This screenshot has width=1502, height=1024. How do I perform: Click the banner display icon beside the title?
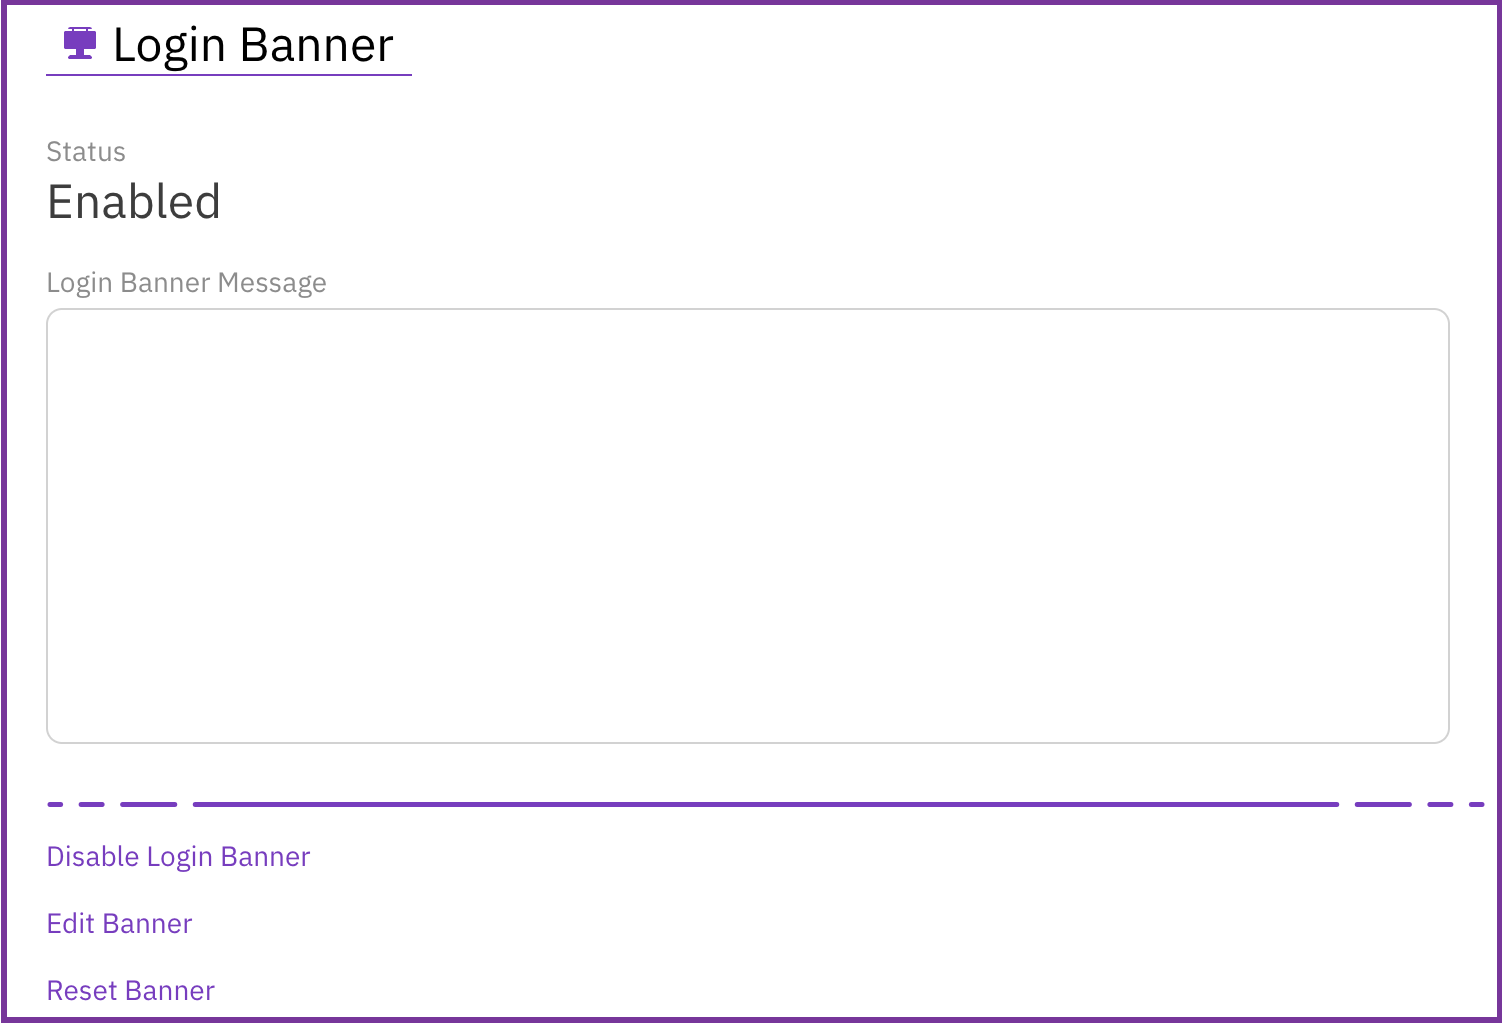click(x=80, y=42)
